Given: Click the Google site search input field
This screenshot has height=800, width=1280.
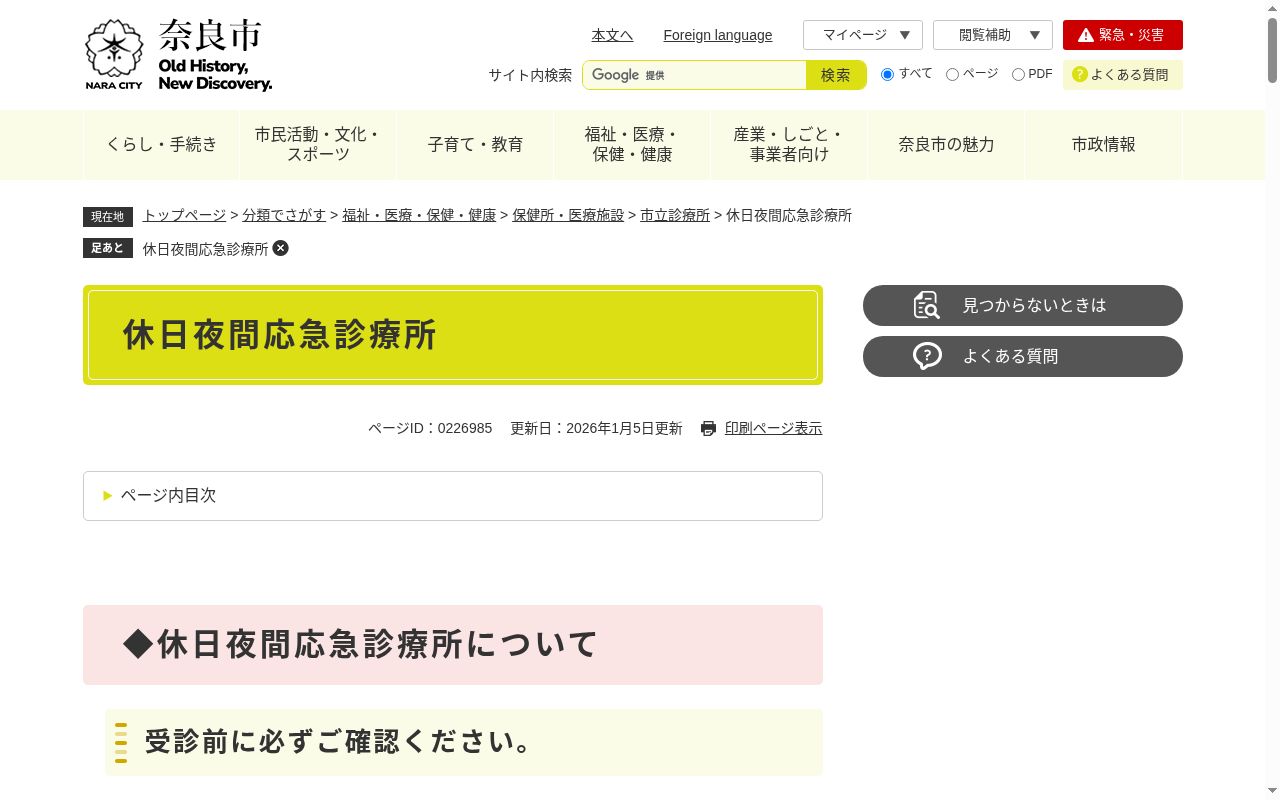Looking at the screenshot, I should click(694, 75).
